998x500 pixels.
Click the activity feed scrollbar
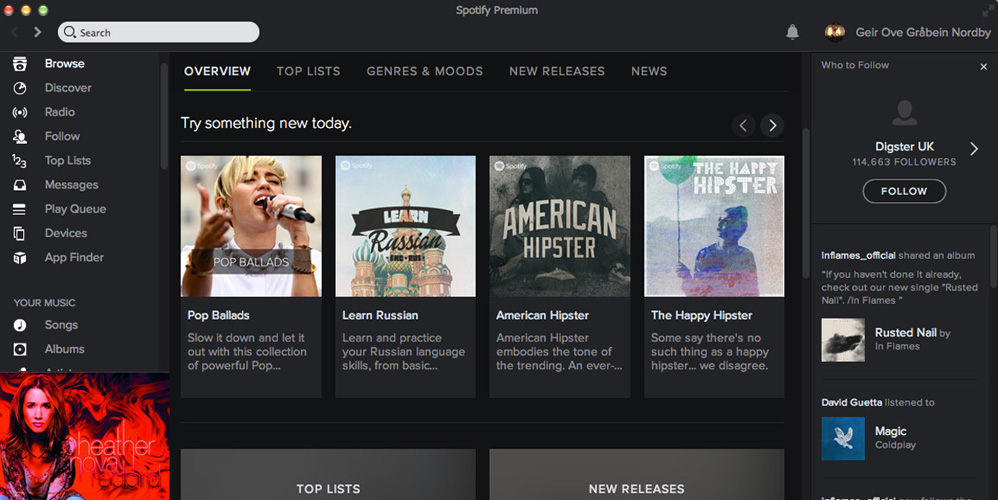(x=994, y=254)
